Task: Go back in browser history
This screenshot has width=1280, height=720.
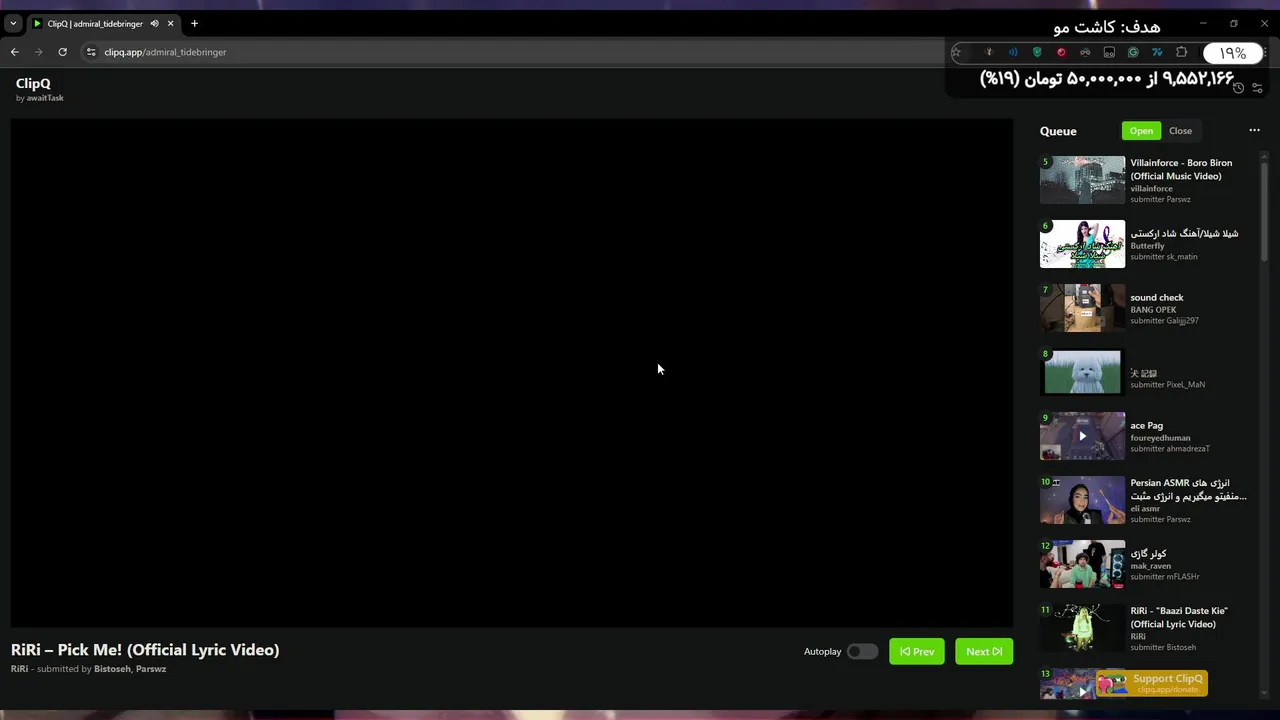Action: pos(14,52)
